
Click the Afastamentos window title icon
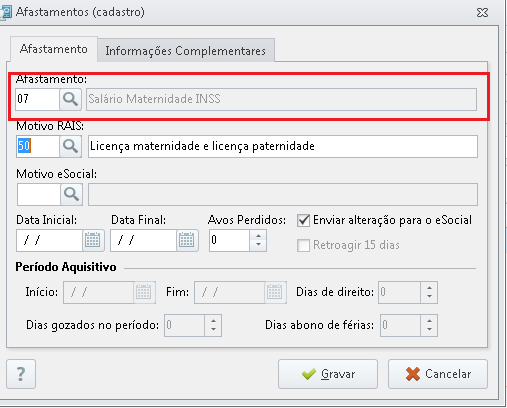[6, 12]
